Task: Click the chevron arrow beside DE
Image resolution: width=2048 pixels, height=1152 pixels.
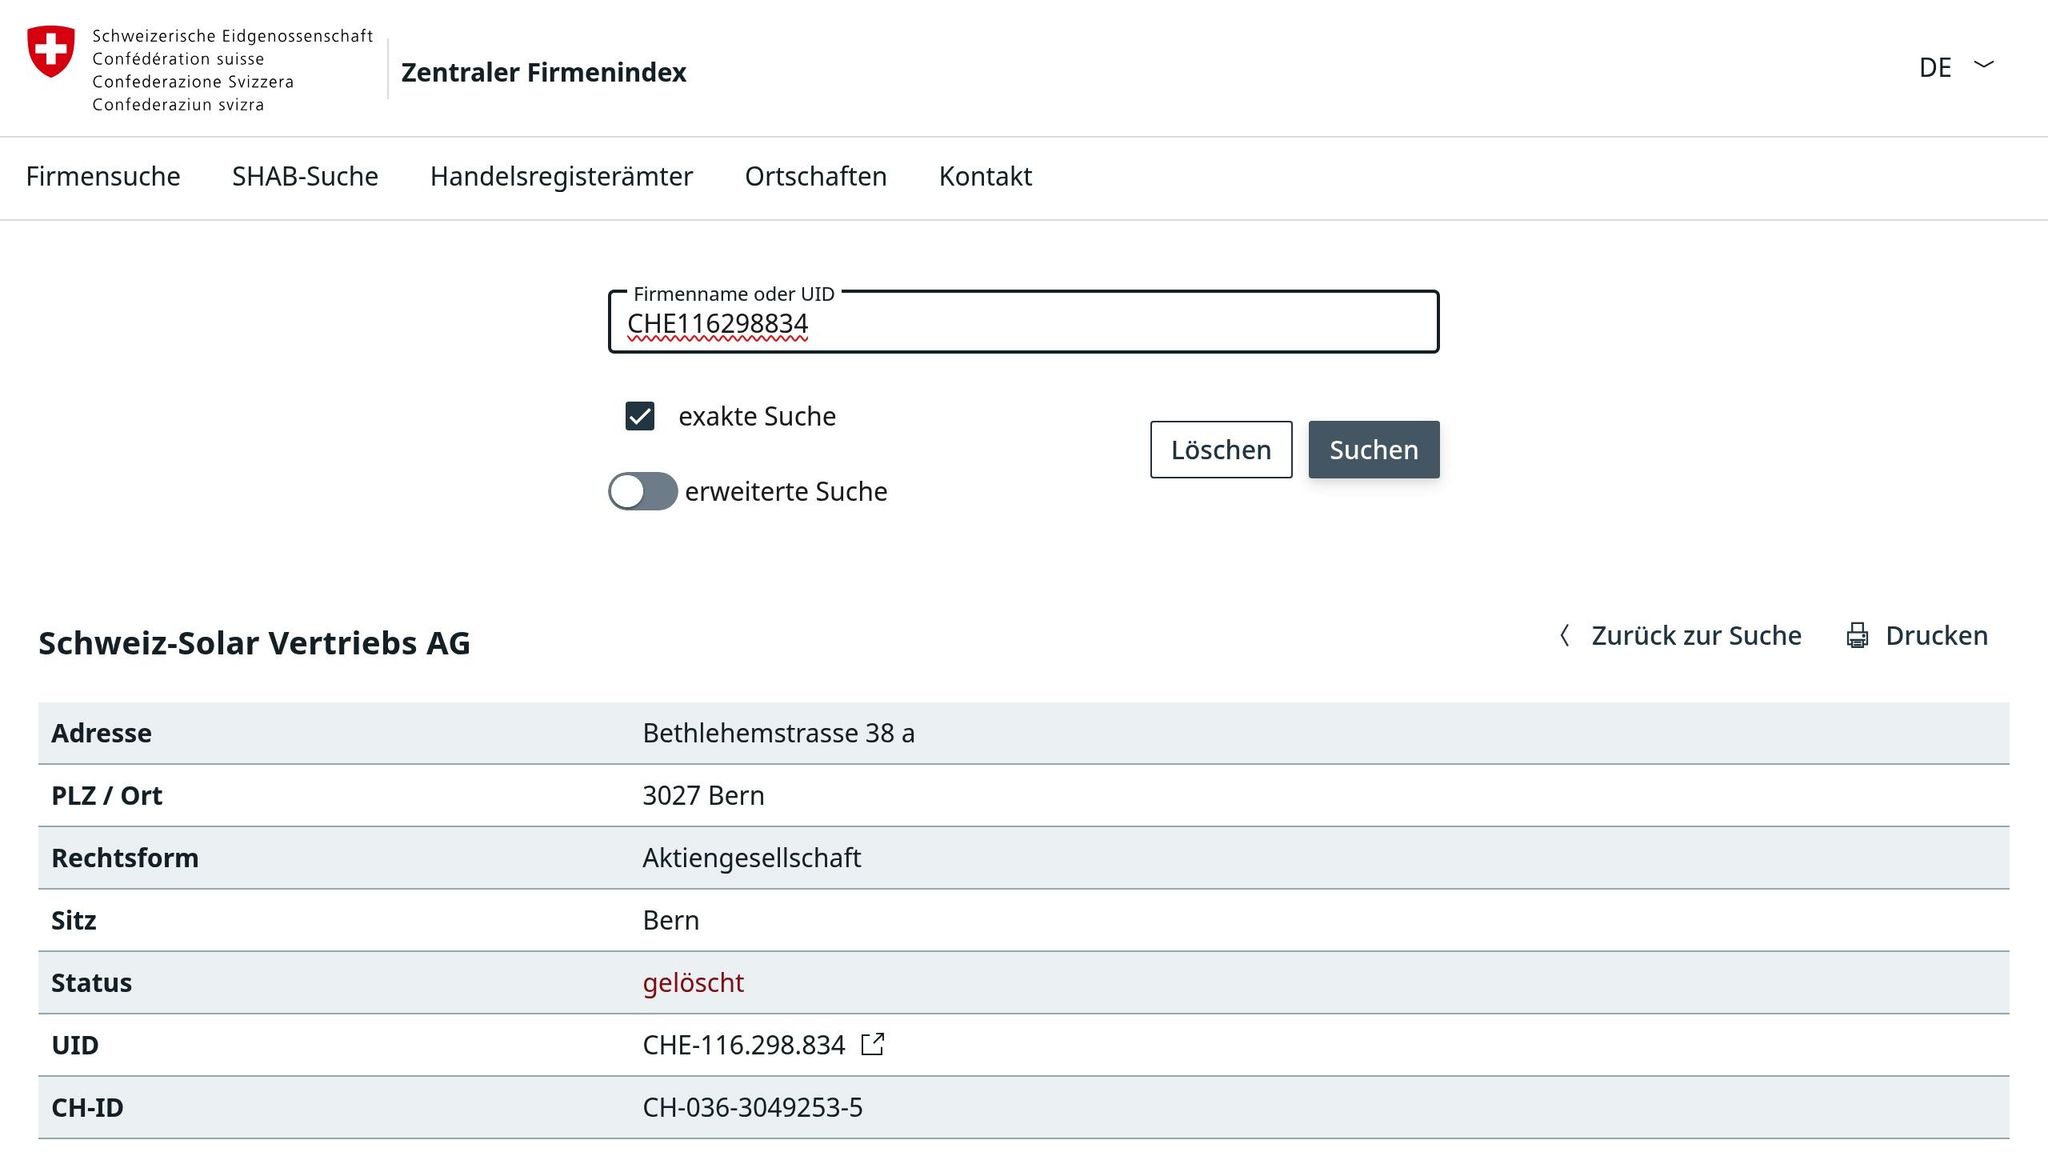Action: click(x=1984, y=65)
